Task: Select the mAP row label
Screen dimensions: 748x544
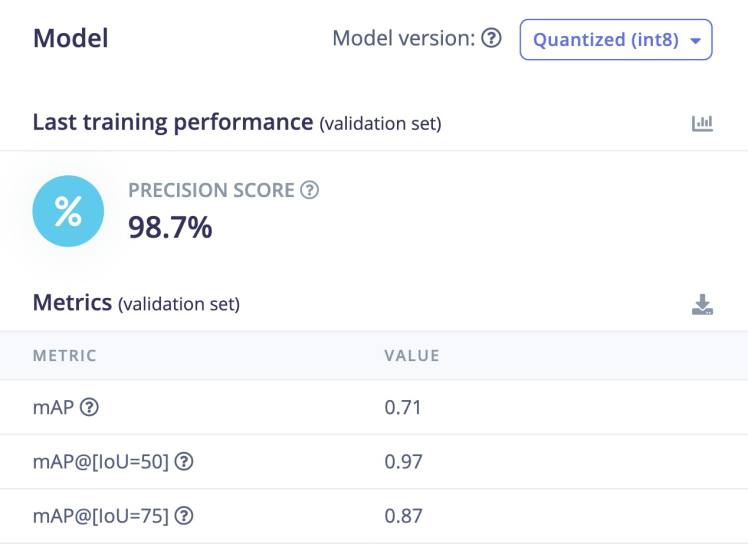Action: coord(54,407)
